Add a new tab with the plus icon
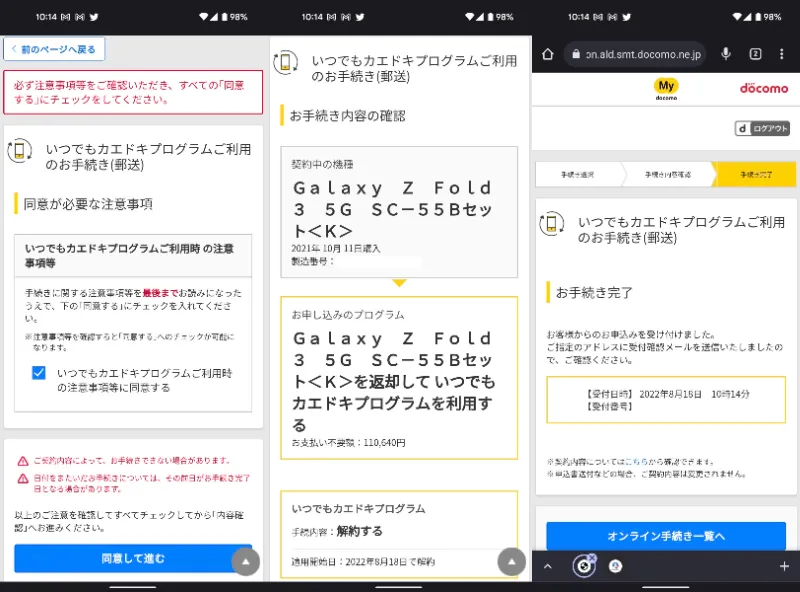 click(784, 566)
